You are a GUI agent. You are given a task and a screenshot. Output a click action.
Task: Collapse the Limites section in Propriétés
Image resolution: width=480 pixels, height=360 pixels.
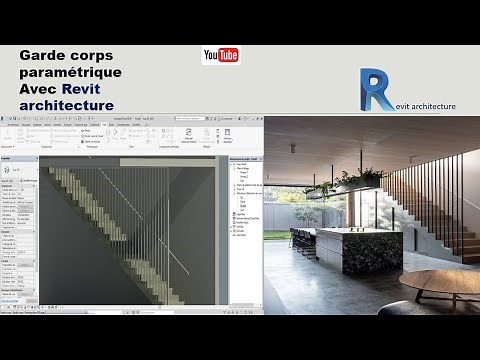coord(34,261)
